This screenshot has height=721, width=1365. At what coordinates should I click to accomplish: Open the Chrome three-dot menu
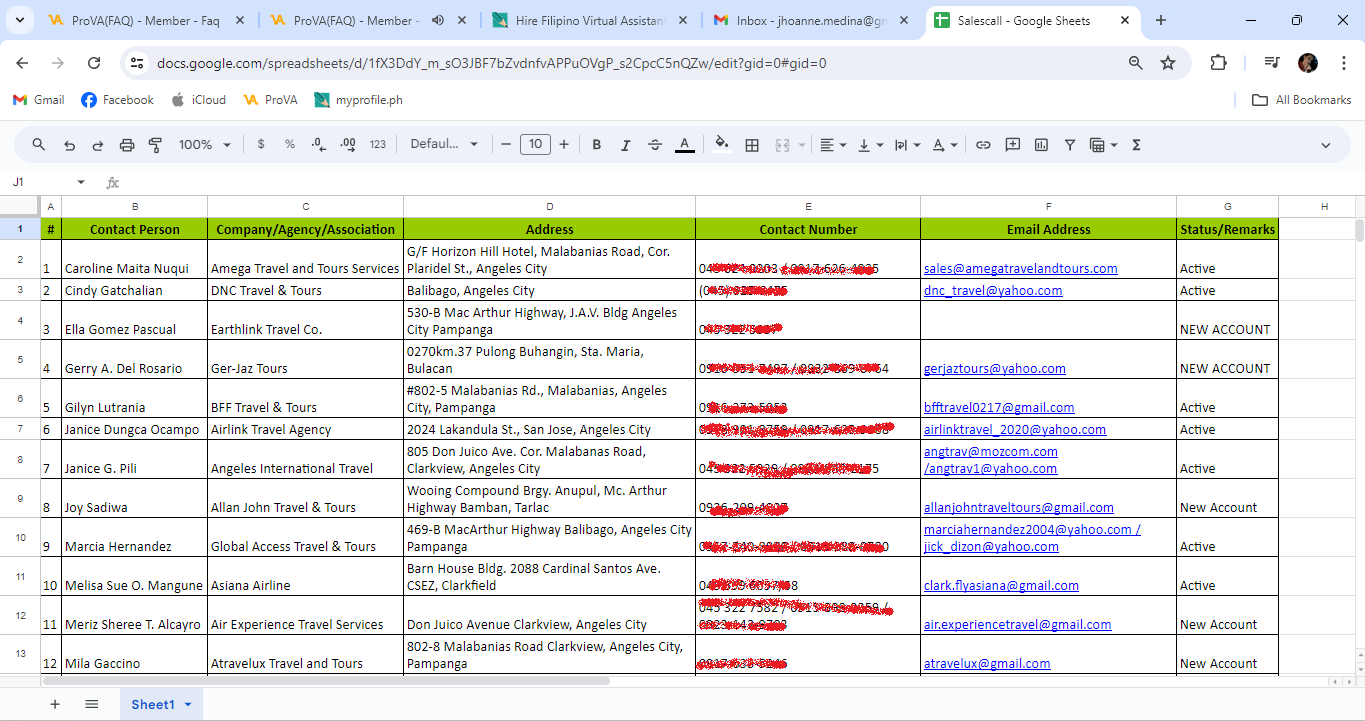click(x=1342, y=63)
